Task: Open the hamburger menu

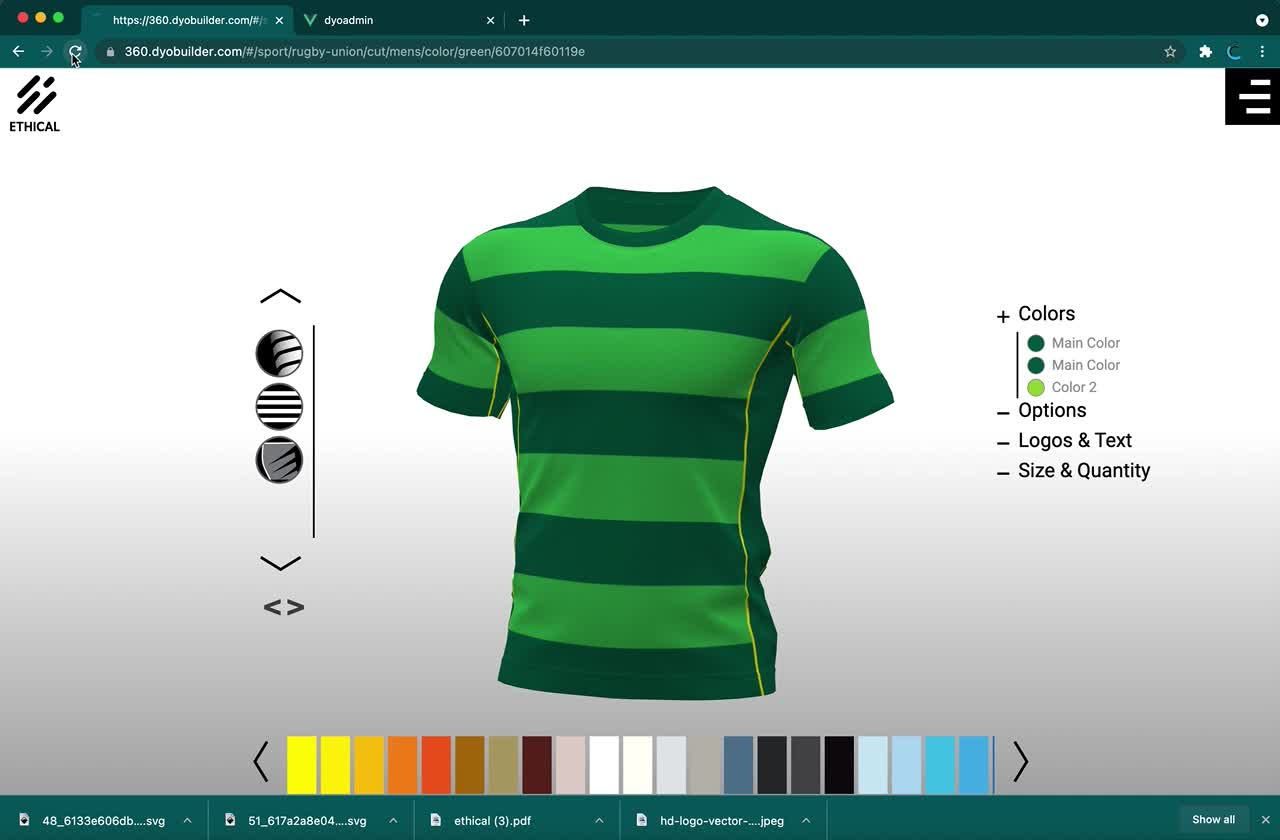Action: coord(1251,96)
